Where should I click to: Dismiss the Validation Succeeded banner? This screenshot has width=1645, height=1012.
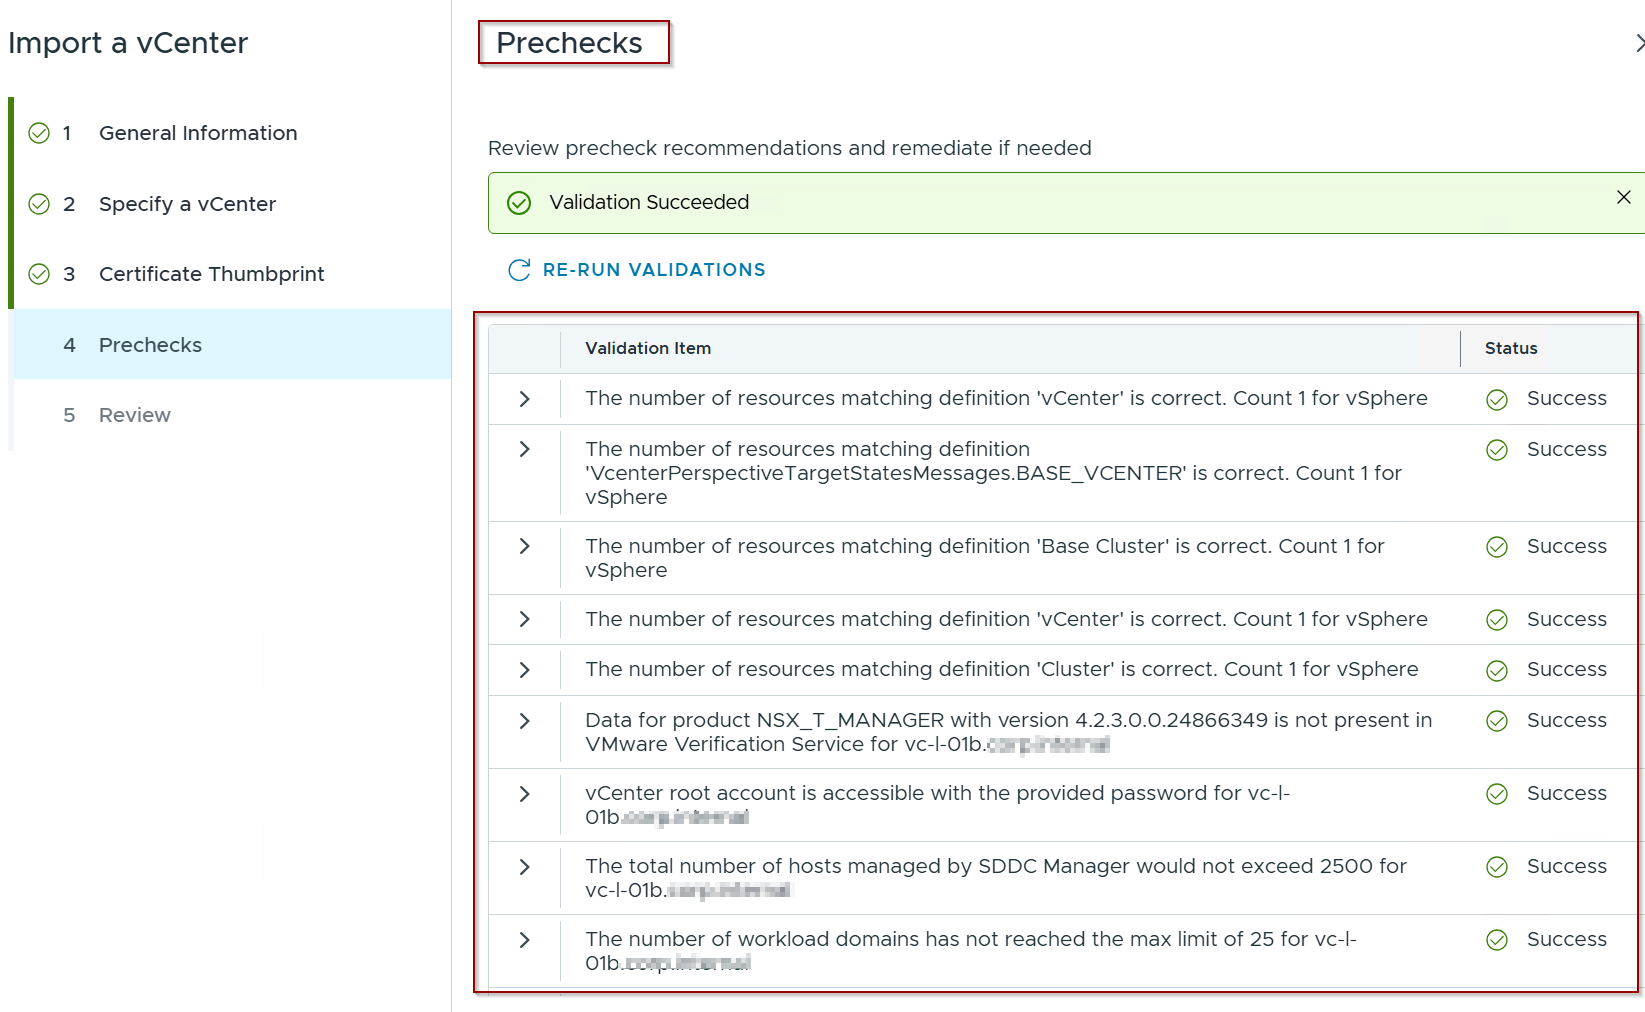click(1623, 198)
